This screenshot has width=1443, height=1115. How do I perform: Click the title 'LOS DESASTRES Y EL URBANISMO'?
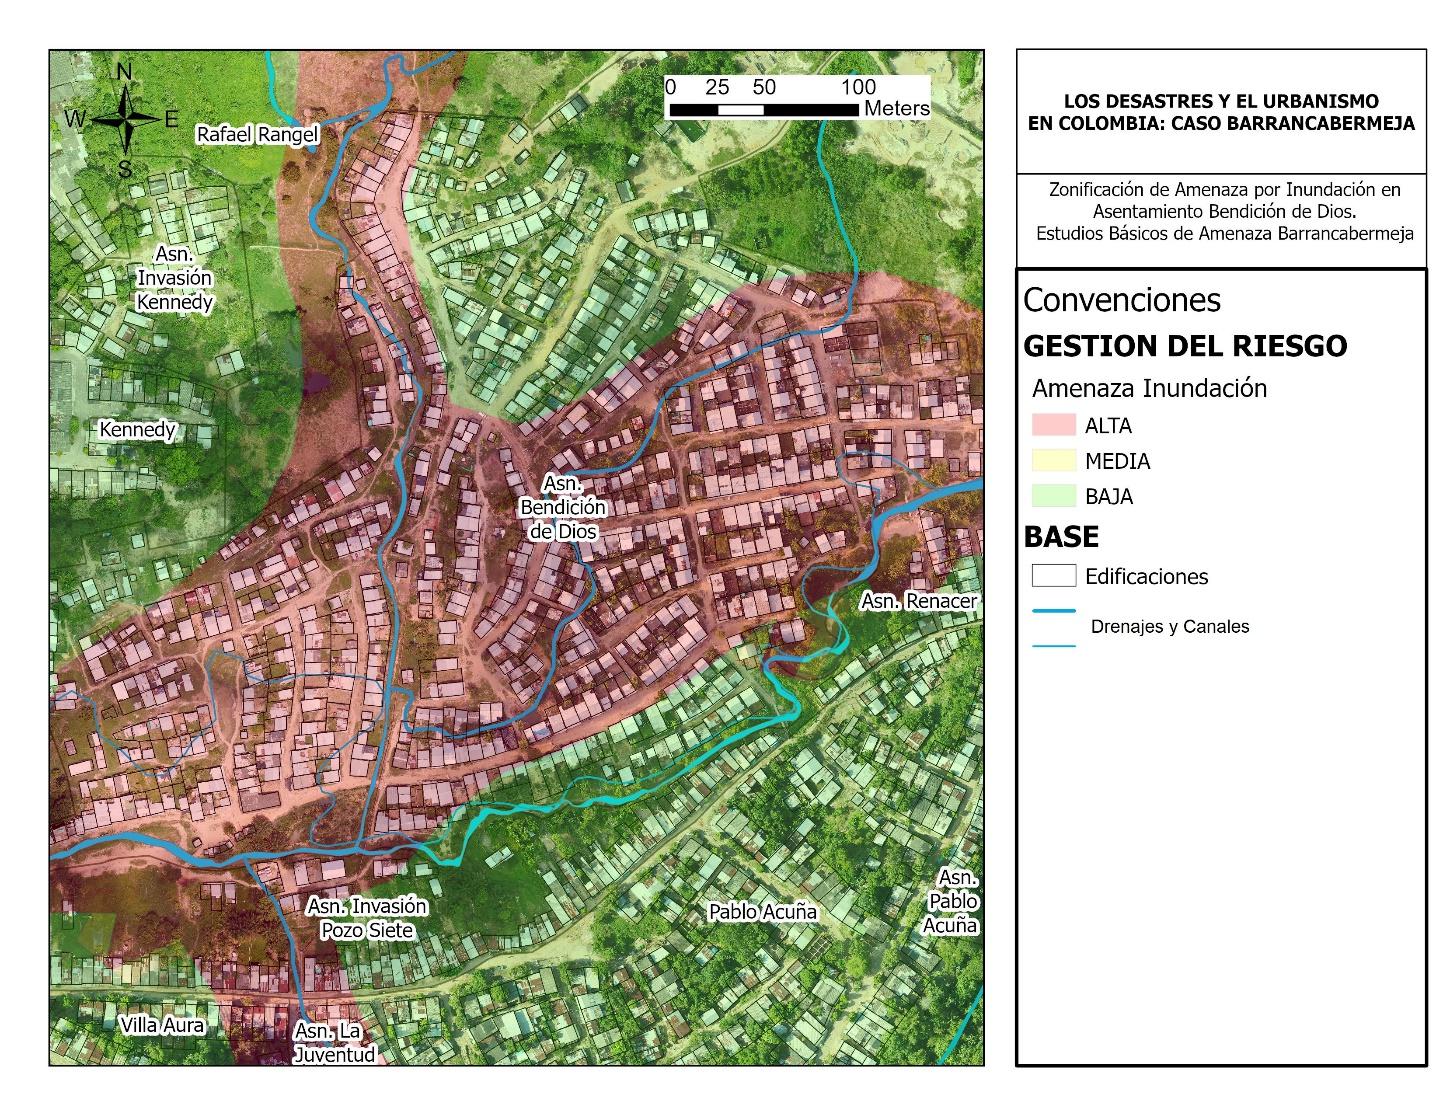pos(1221,101)
